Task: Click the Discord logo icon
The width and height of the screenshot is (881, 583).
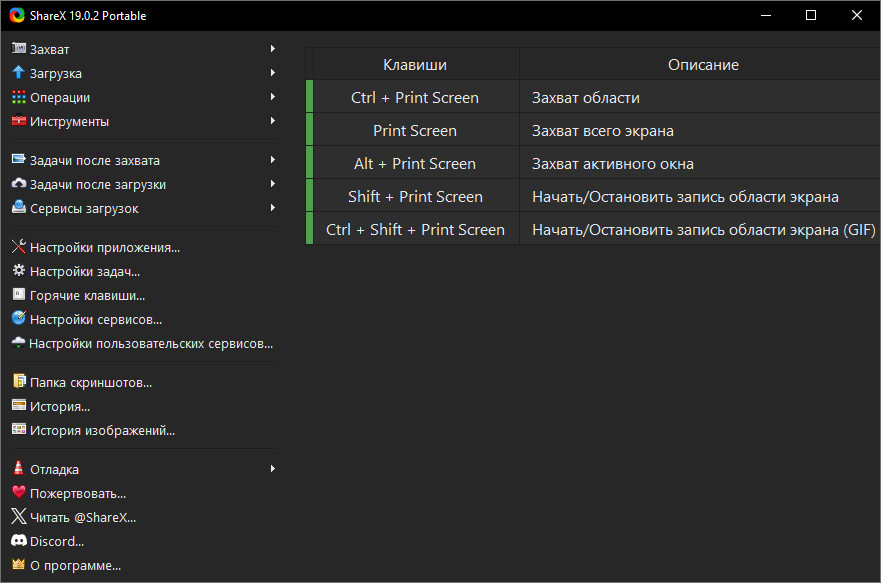Action: (18, 541)
